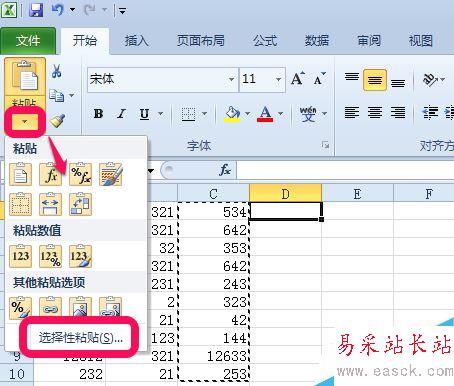The height and width of the screenshot is (386, 454).
Task: Toggle center text horizontally
Action: [375, 113]
